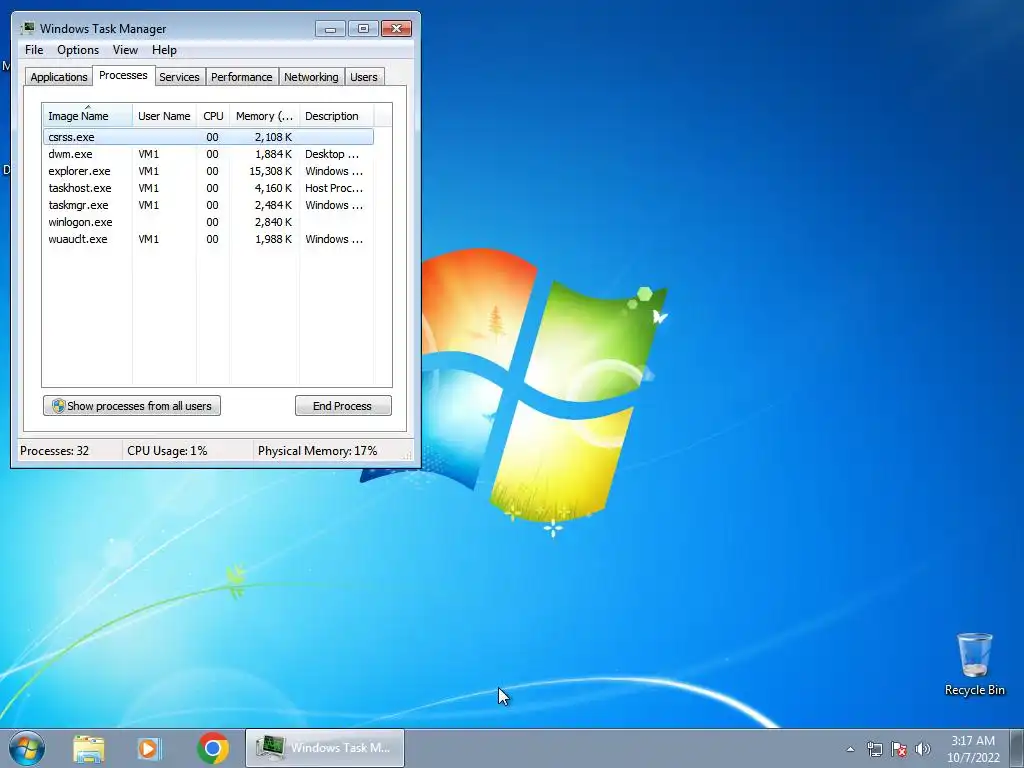This screenshot has width=1024, height=768.
Task: Click Show processes from all users
Action: pyautogui.click(x=132, y=406)
